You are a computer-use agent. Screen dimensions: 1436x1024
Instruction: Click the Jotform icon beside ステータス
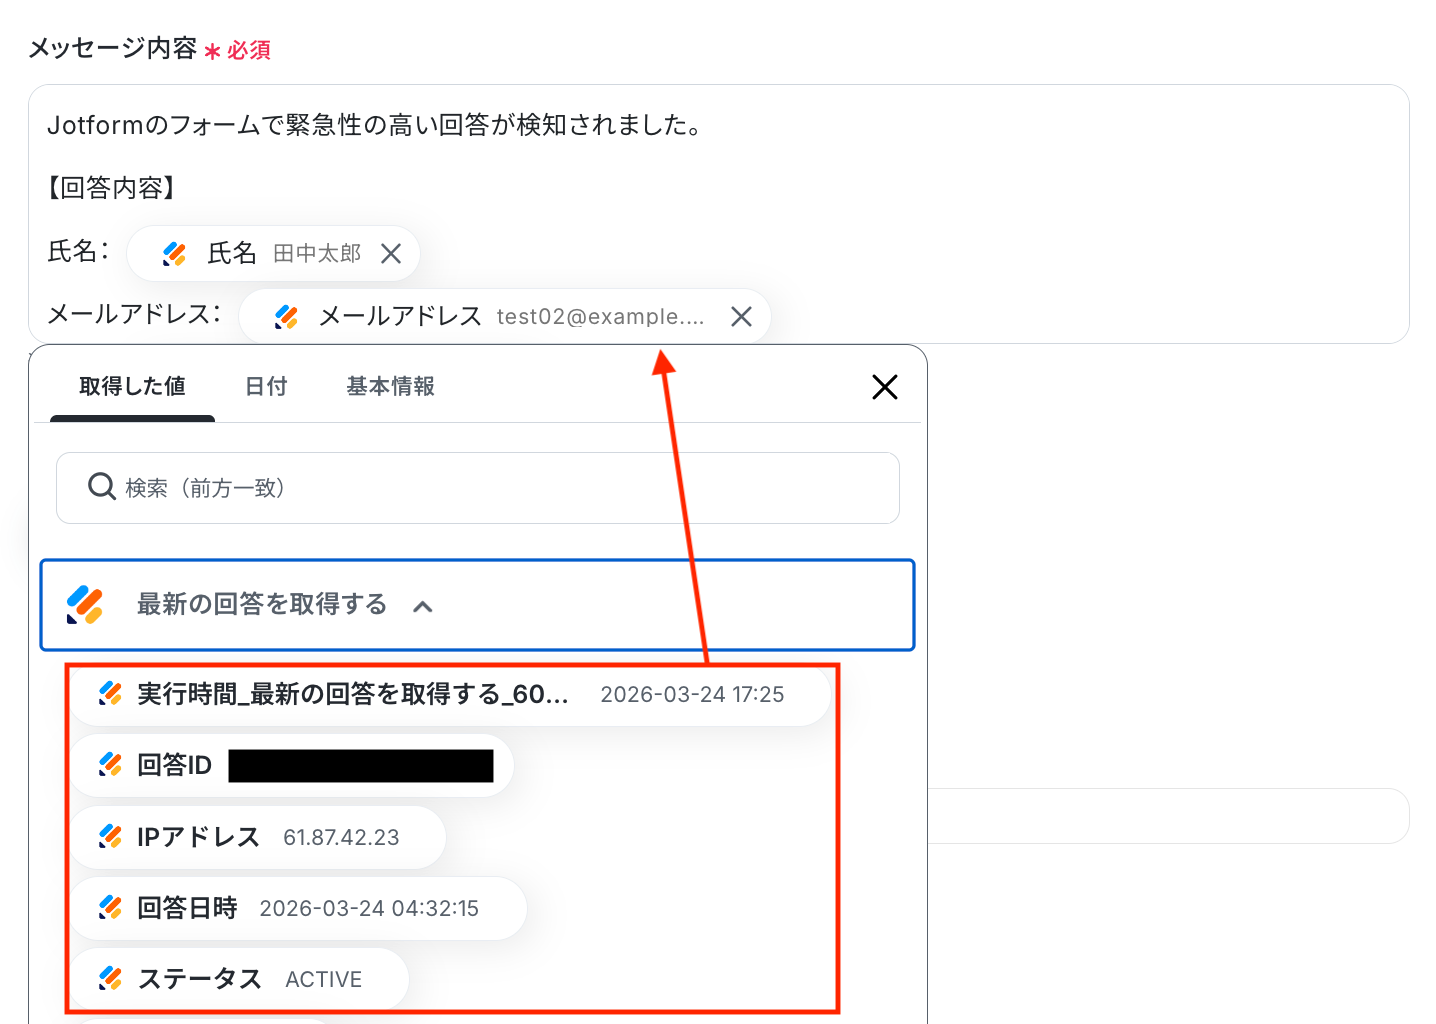110,979
